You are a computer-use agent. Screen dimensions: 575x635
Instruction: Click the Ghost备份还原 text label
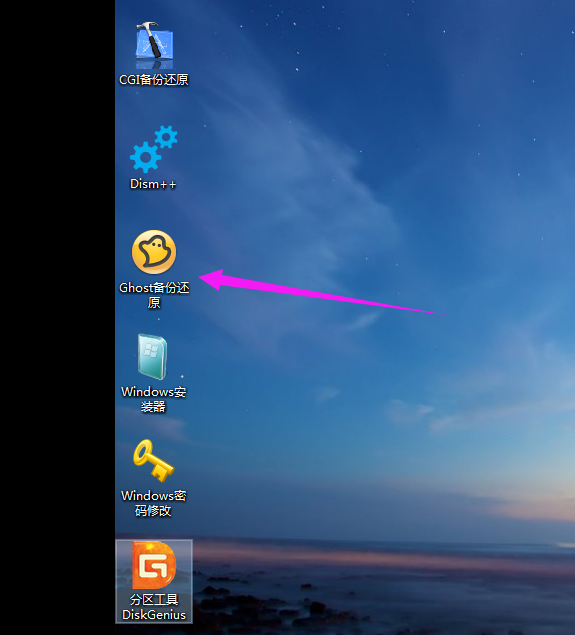point(154,295)
